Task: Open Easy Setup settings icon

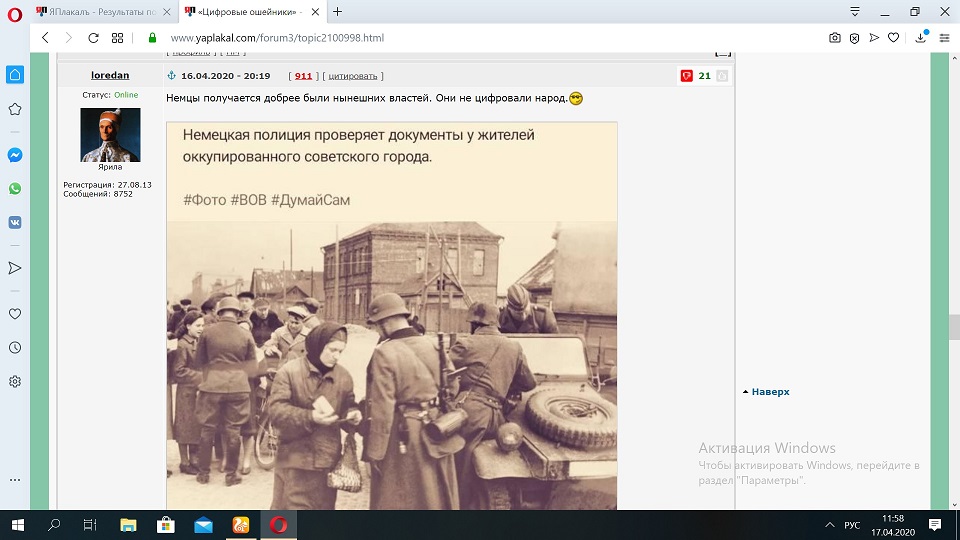Action: (944, 38)
